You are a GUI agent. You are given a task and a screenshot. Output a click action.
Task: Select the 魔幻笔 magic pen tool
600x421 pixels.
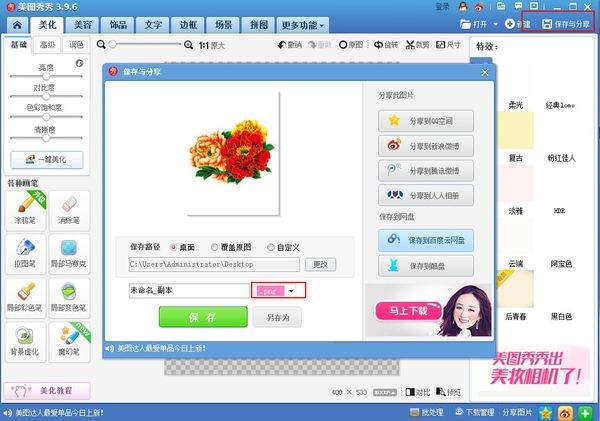(69, 342)
